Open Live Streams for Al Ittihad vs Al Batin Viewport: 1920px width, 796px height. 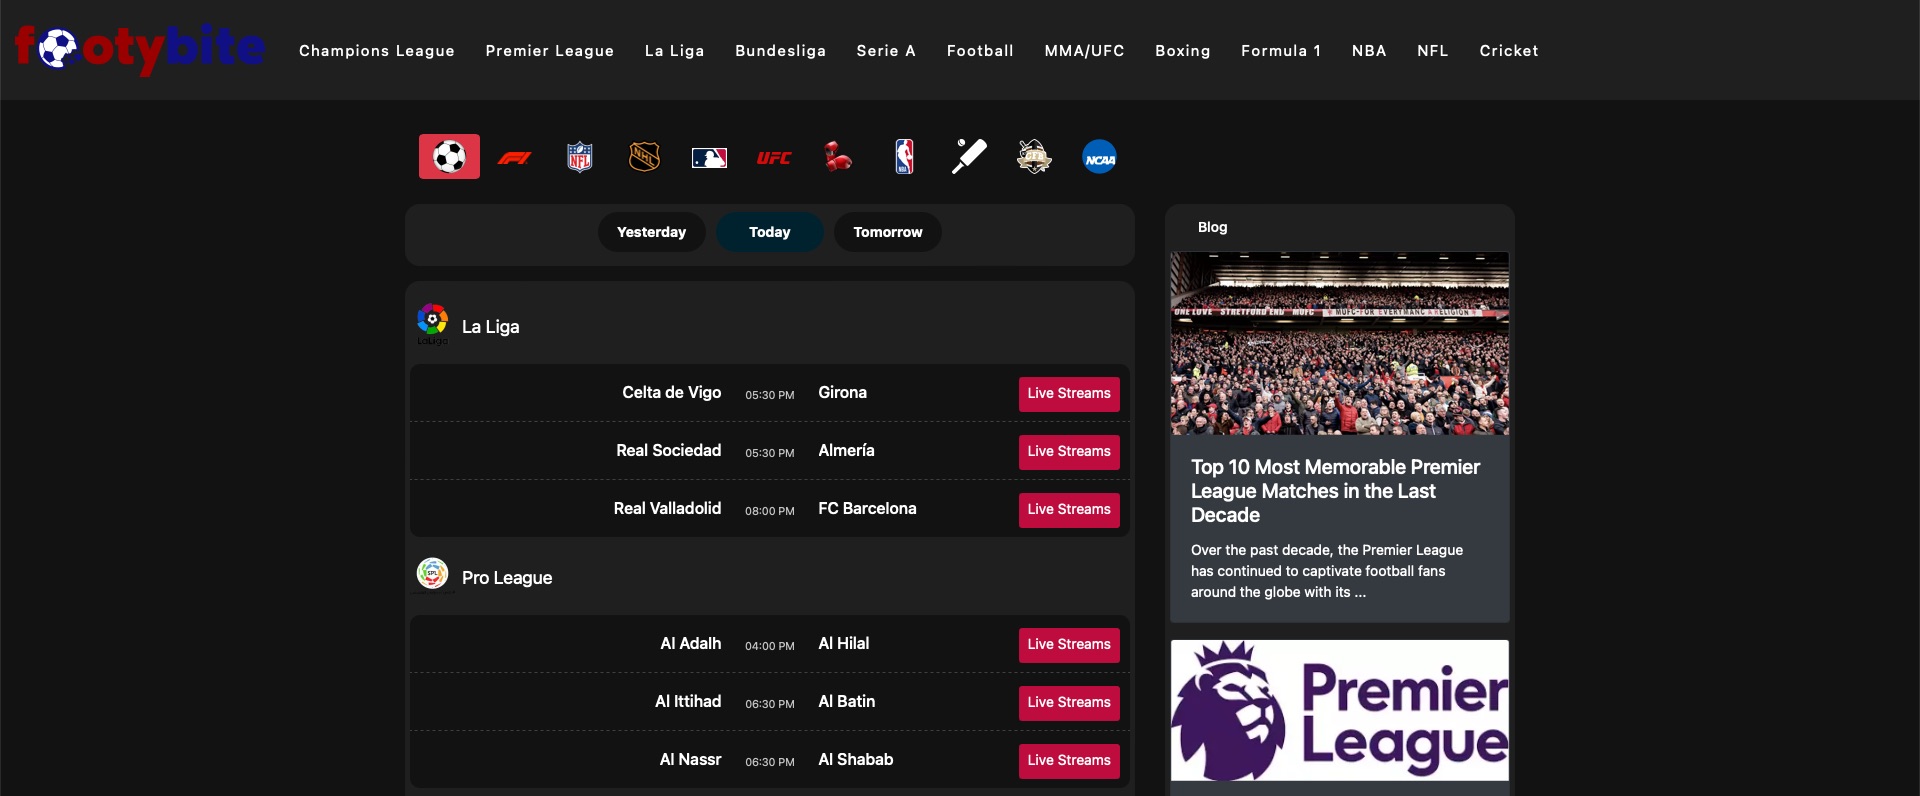coord(1069,703)
